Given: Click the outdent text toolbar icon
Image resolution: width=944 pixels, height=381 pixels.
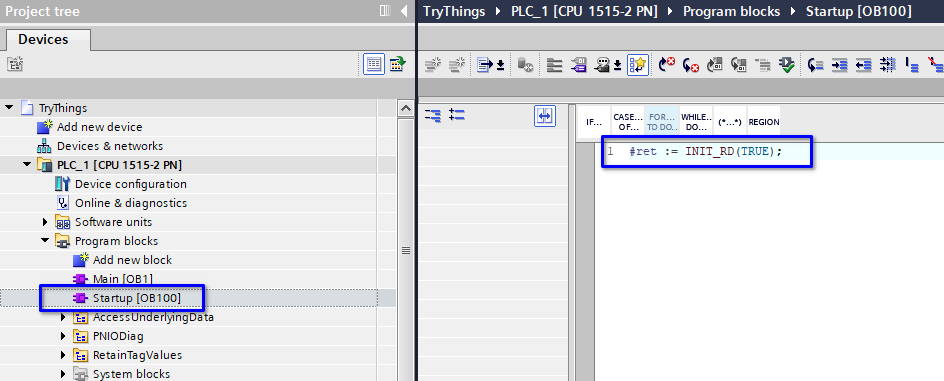Looking at the screenshot, I should point(864,64).
